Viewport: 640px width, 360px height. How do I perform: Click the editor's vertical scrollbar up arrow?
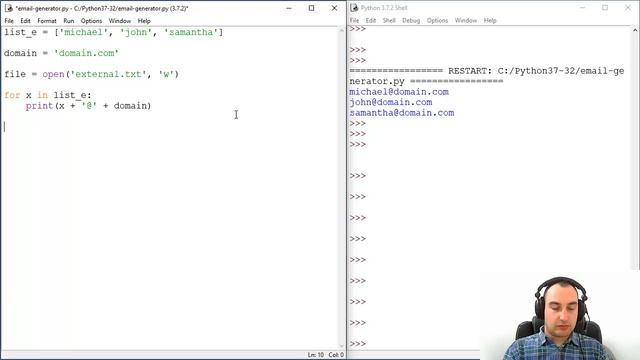click(x=342, y=31)
